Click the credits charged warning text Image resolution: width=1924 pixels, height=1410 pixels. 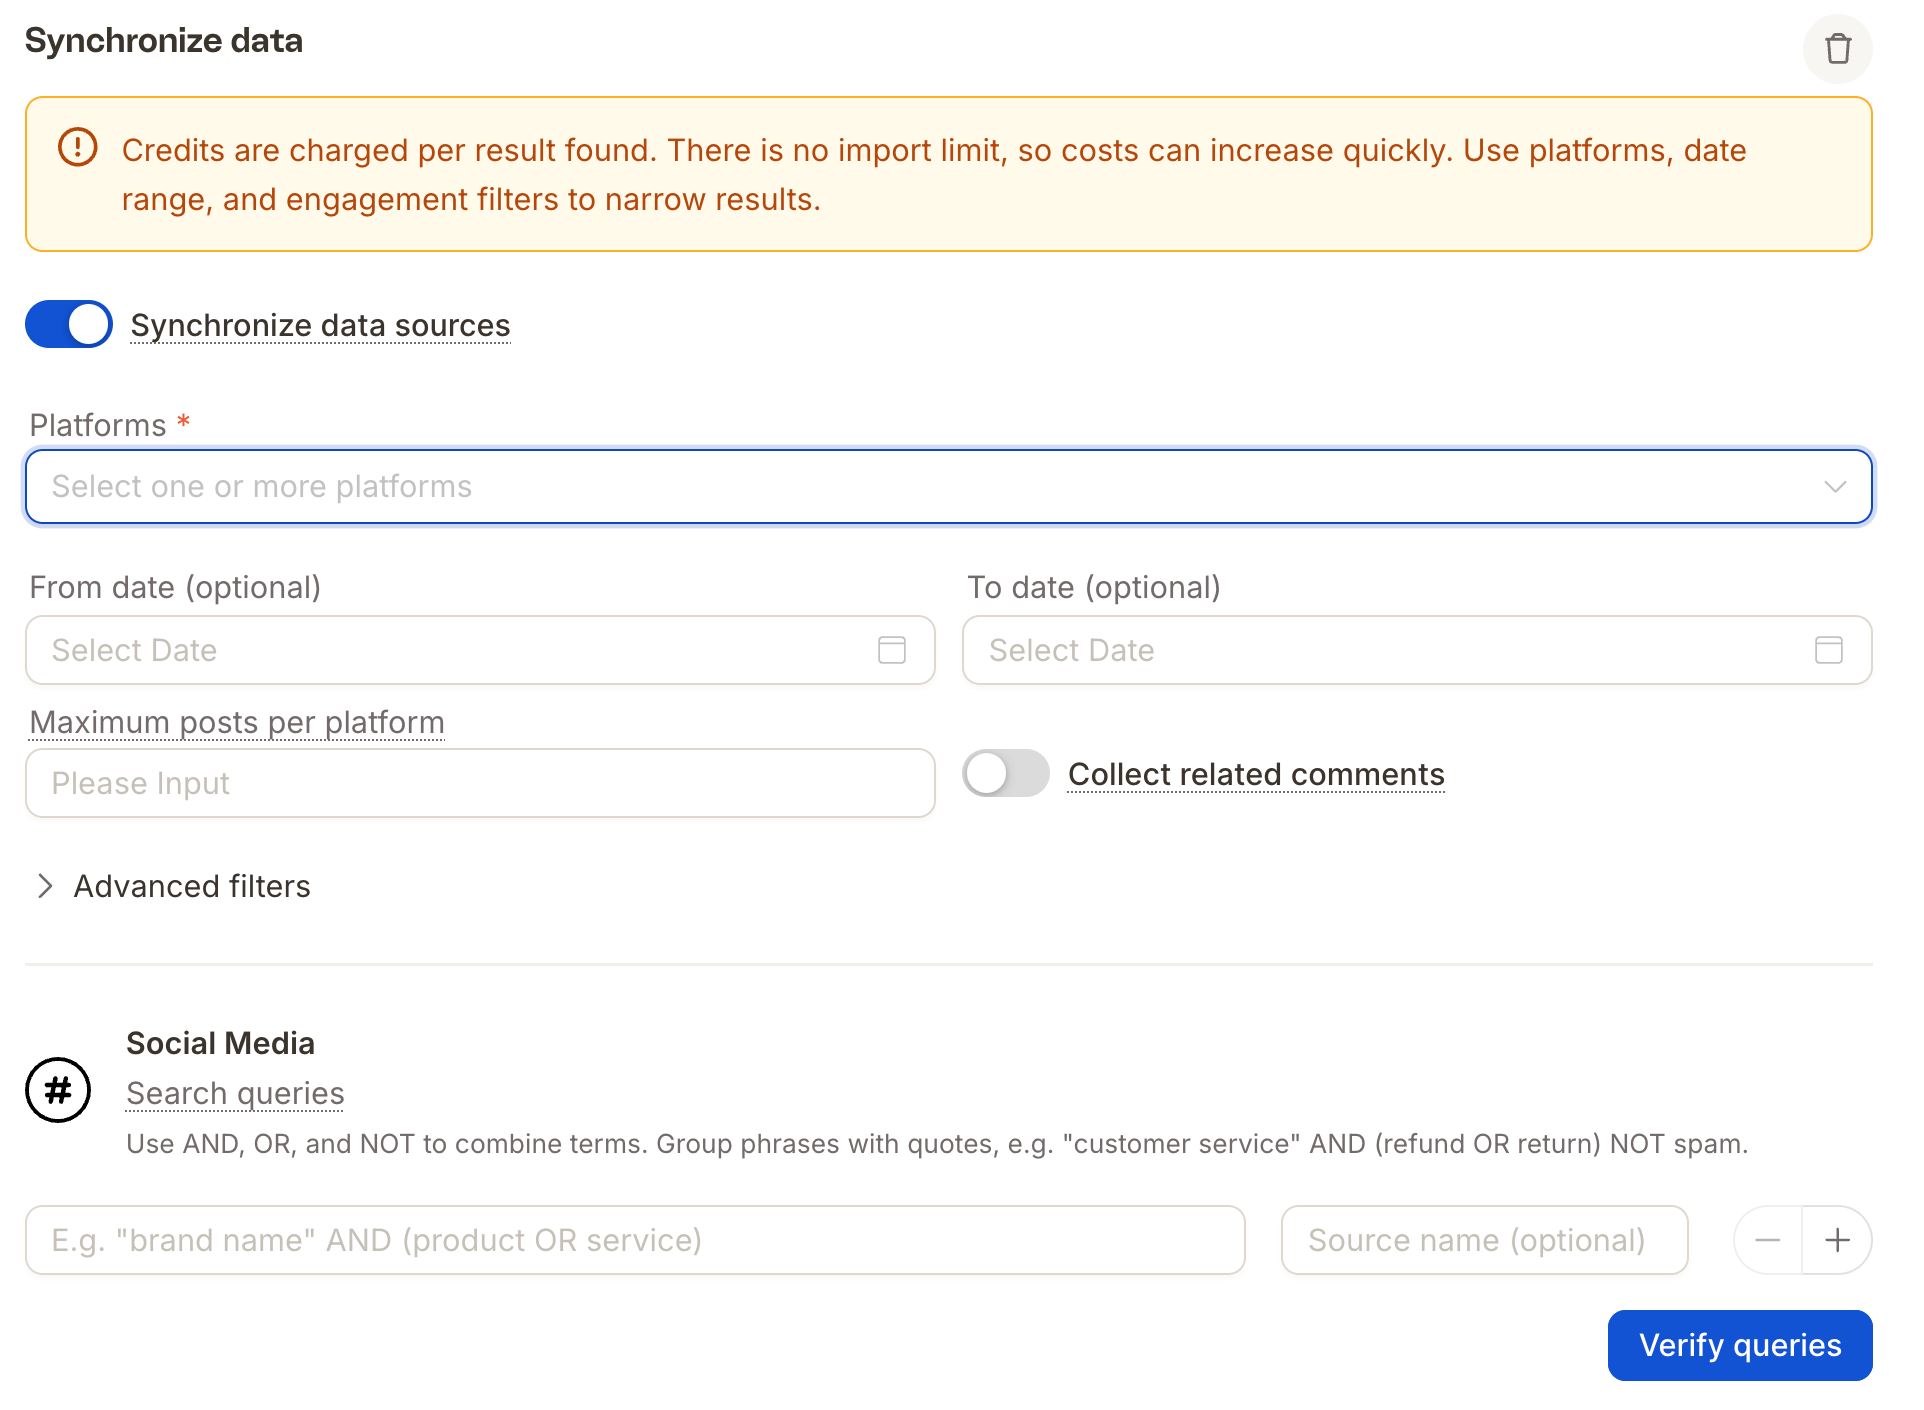[x=934, y=175]
